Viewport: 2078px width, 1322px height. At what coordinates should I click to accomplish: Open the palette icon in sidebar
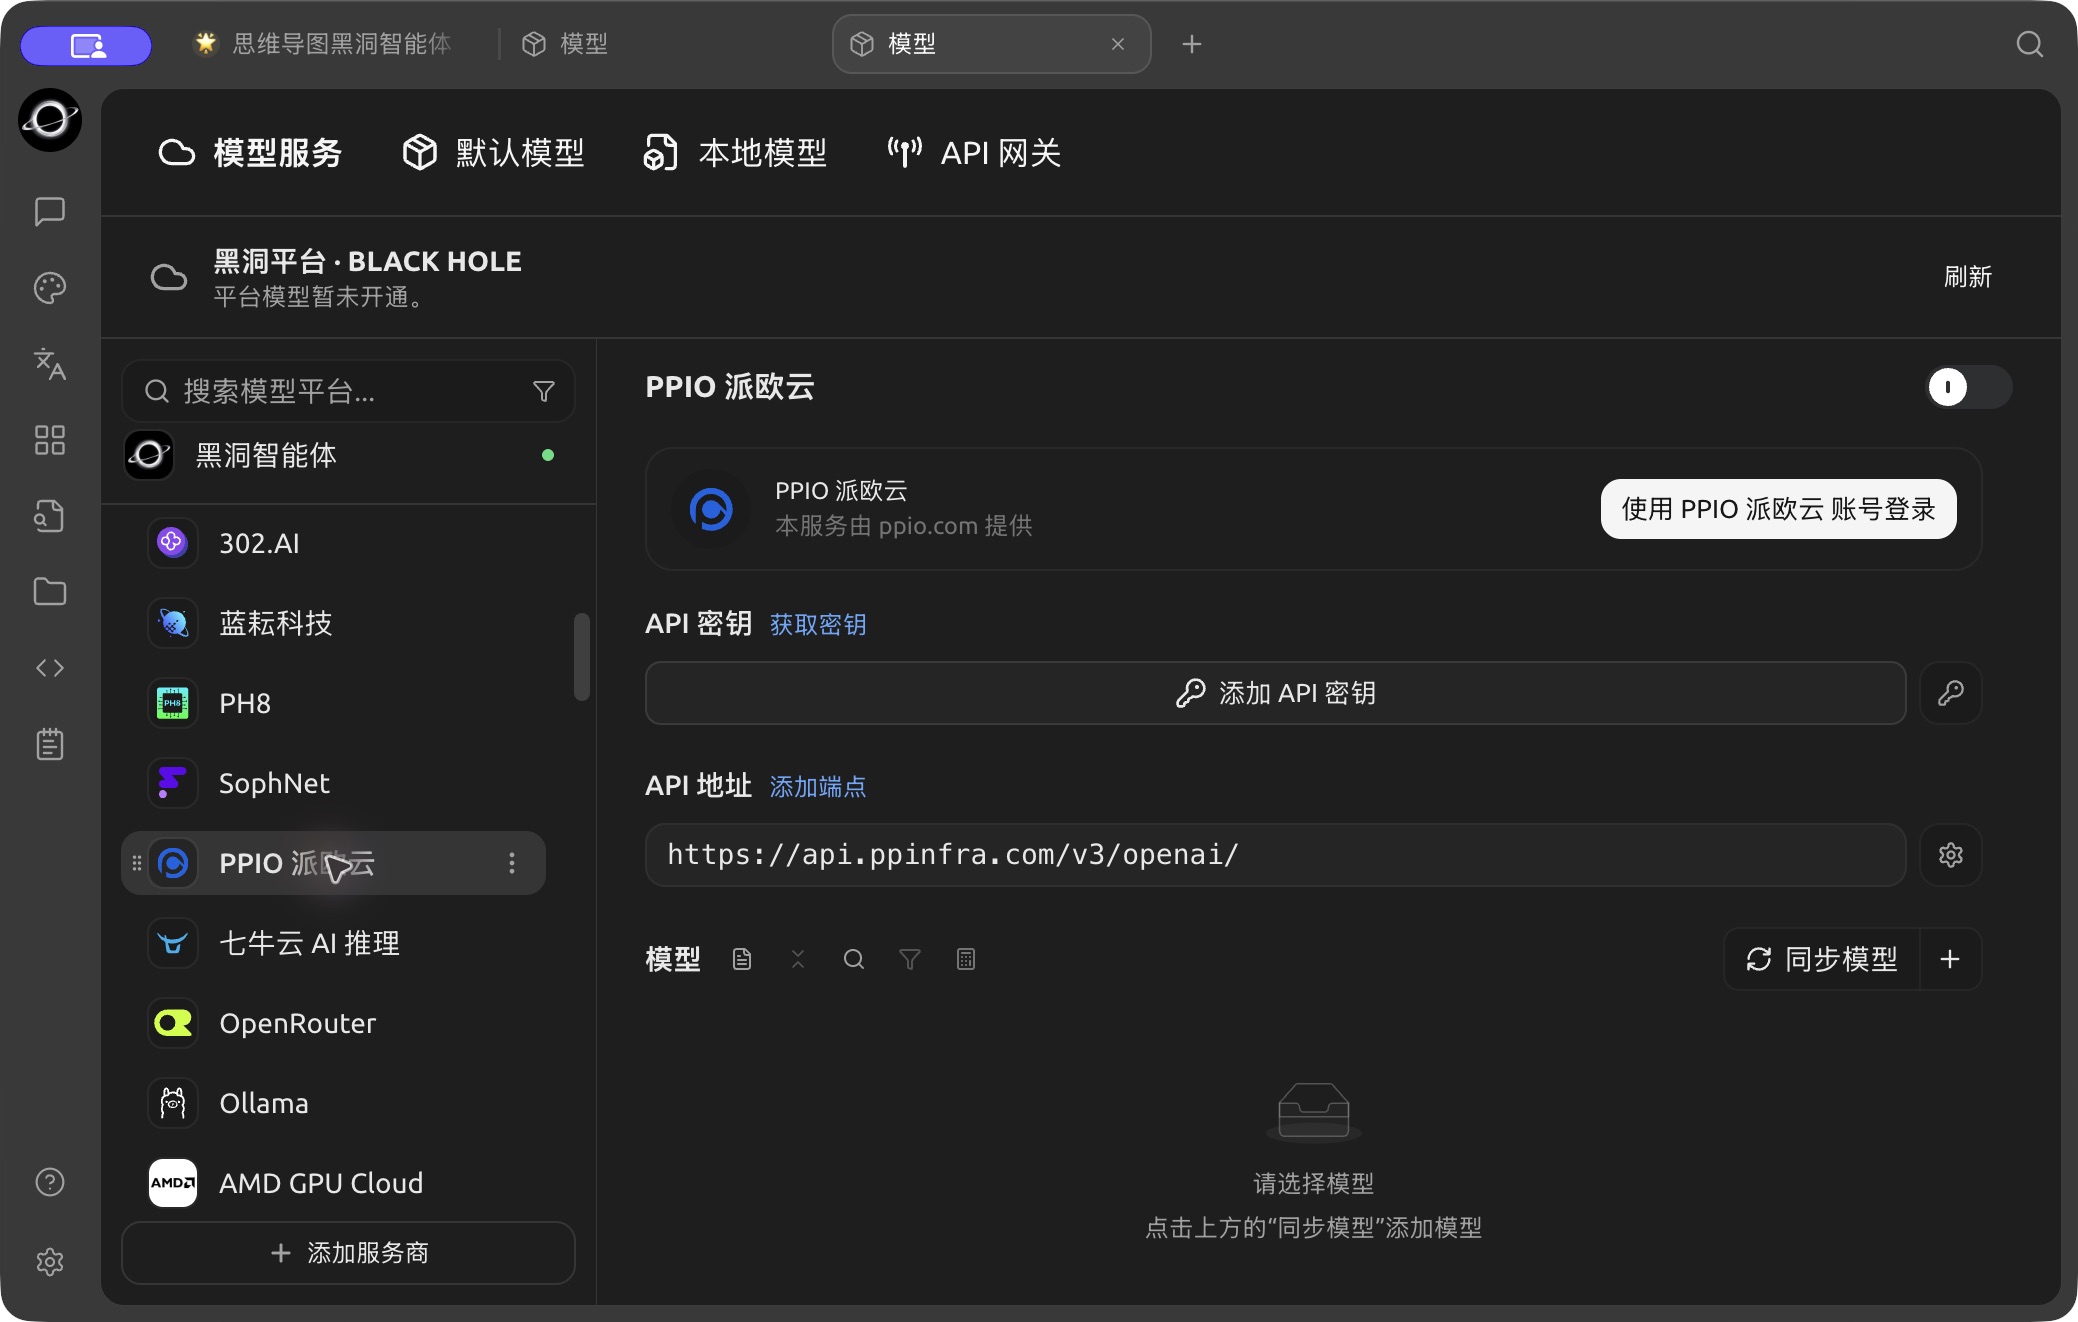(x=50, y=288)
